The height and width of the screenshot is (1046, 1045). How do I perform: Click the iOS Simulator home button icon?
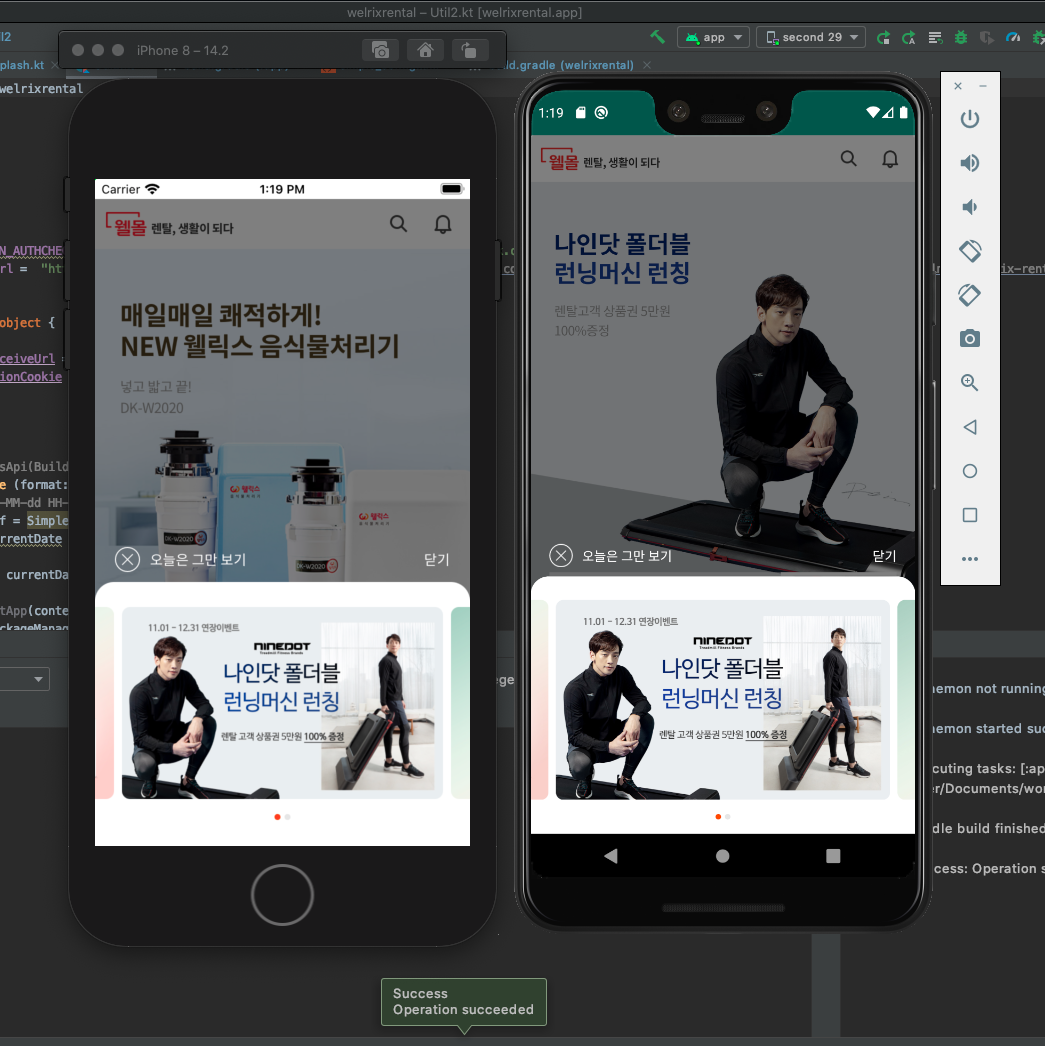(x=425, y=50)
